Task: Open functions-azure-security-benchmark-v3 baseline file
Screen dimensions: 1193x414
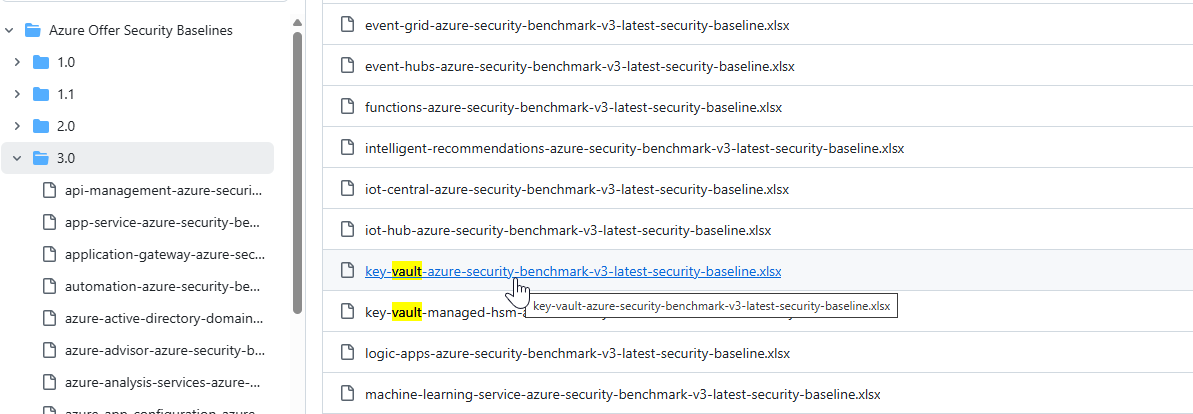Action: pos(573,107)
